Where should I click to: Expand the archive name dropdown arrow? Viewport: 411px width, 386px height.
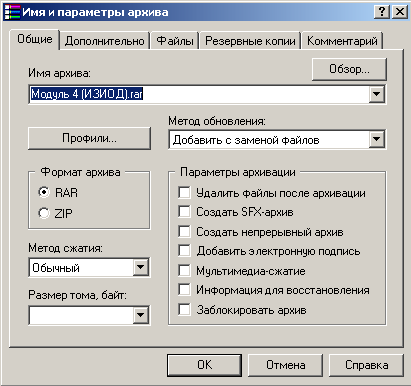coord(377,94)
